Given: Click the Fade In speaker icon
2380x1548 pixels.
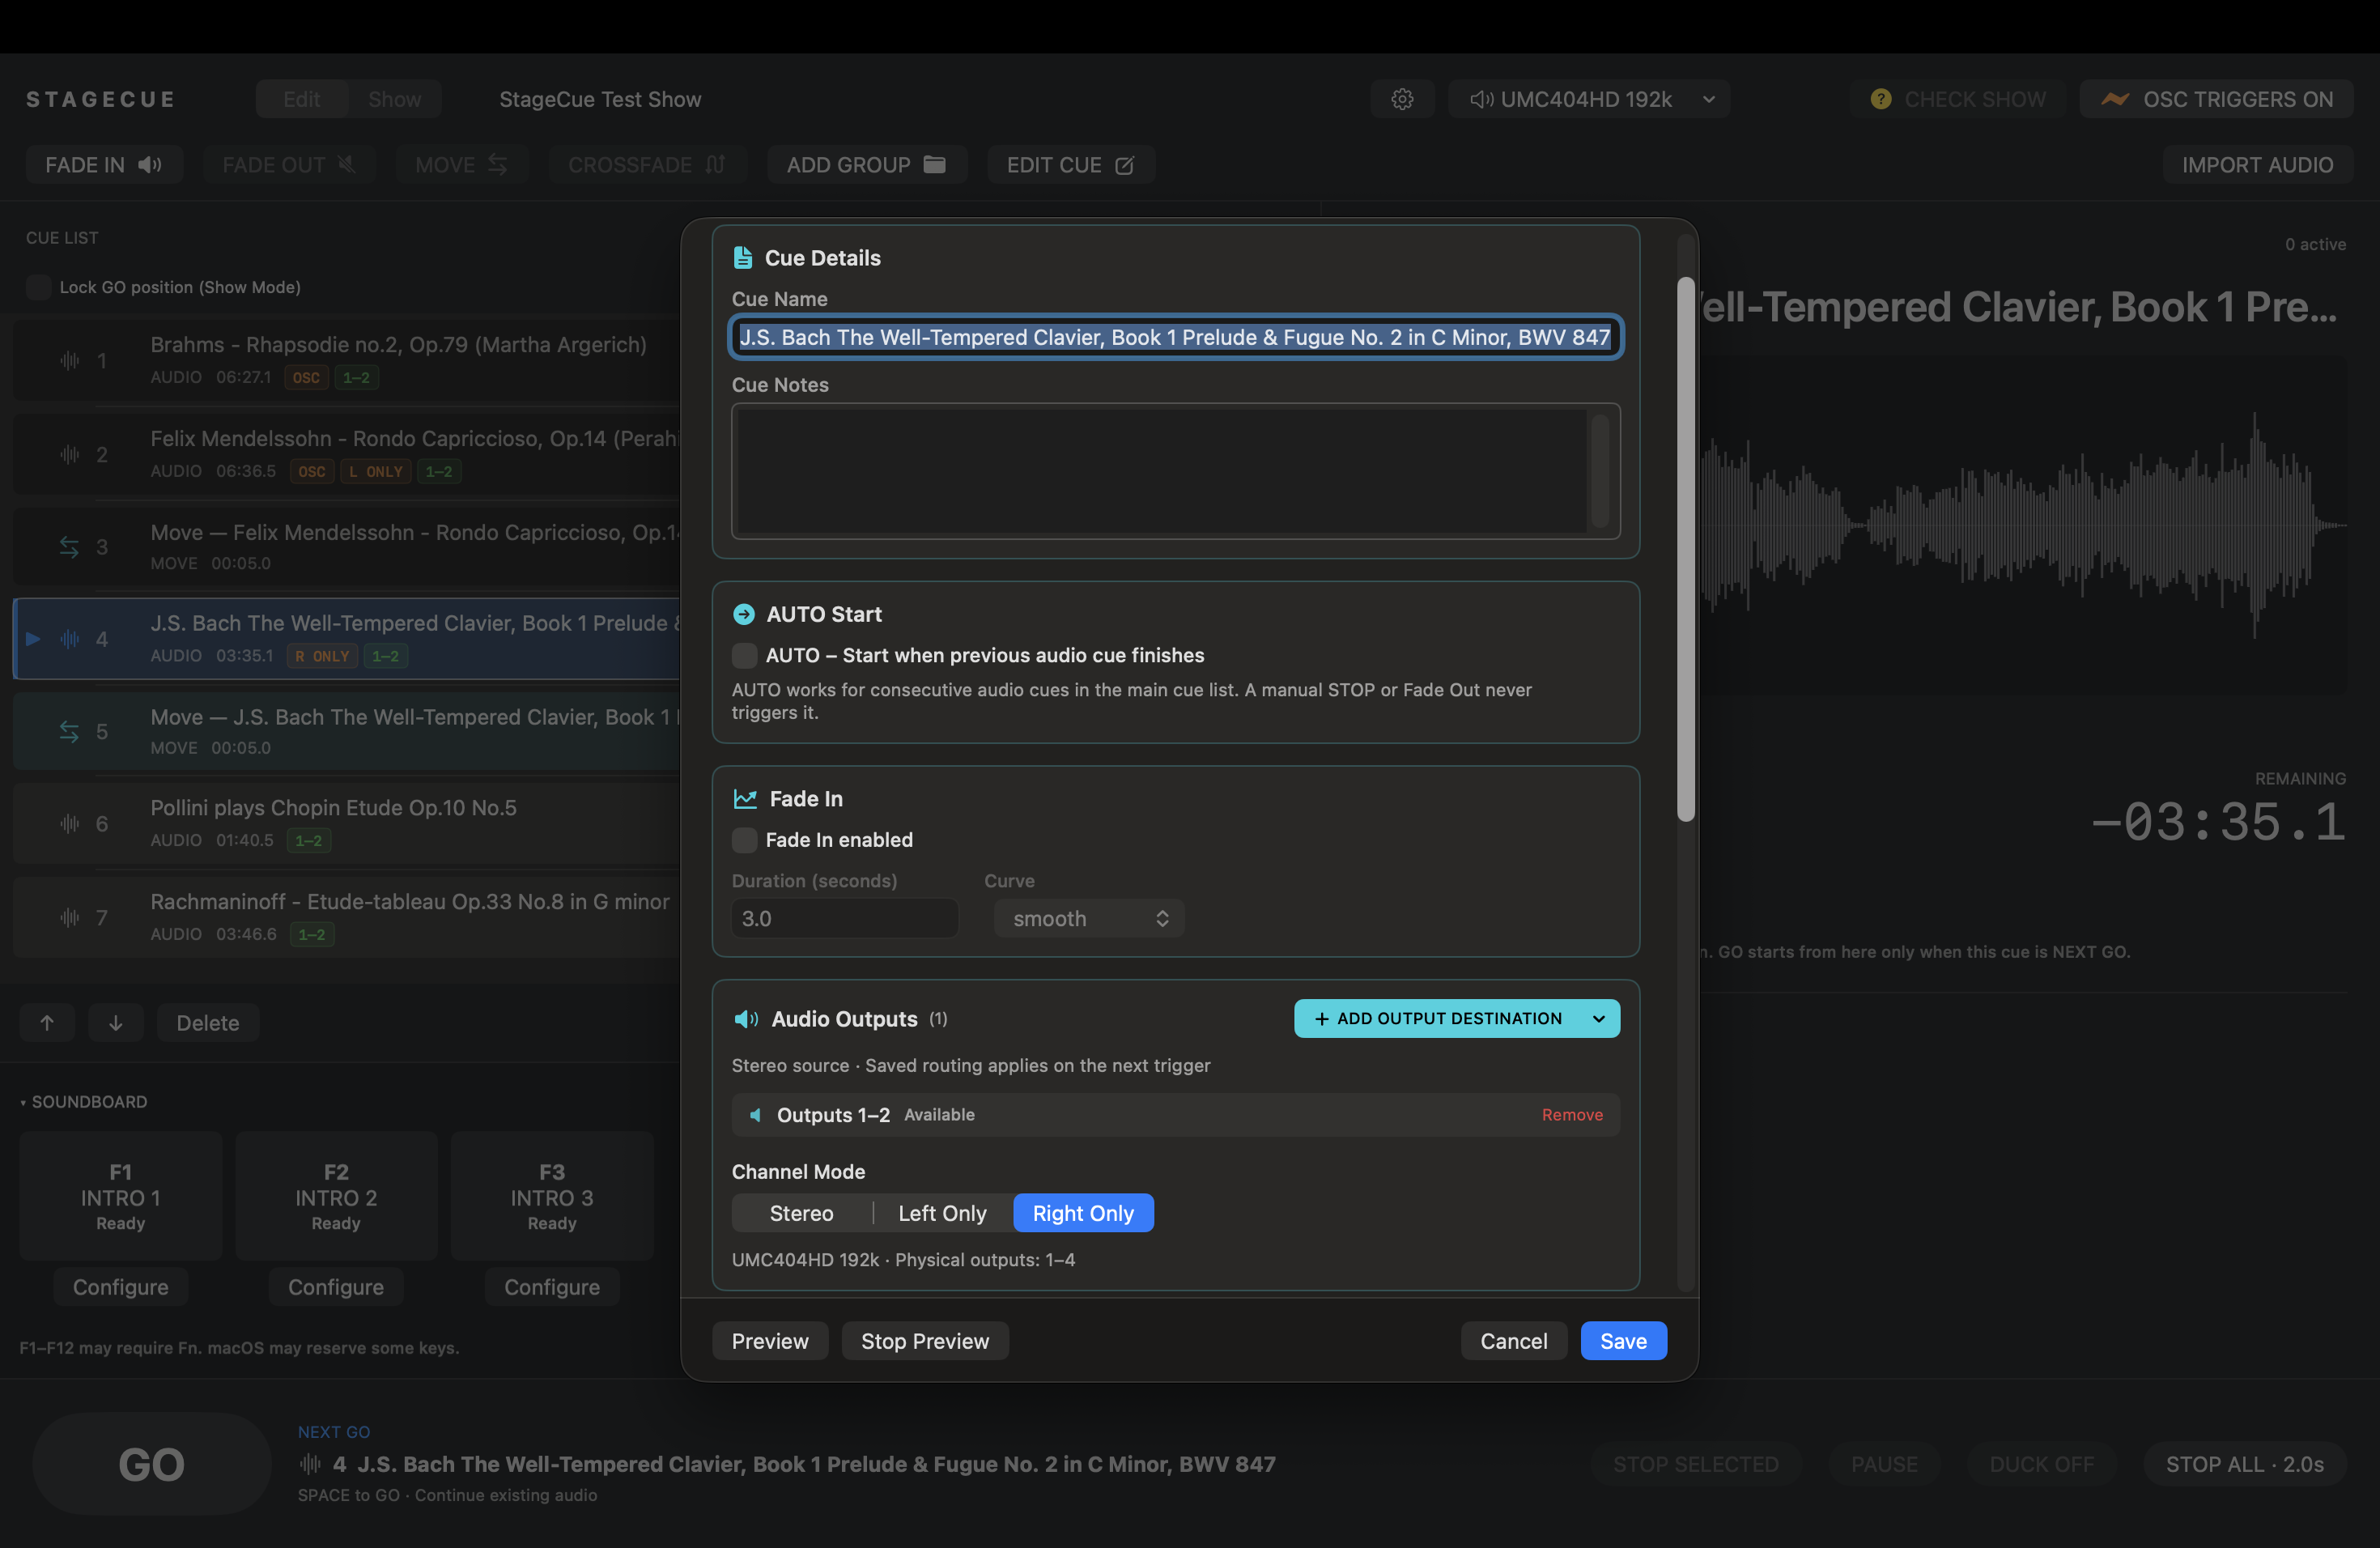Looking at the screenshot, I should coord(150,165).
